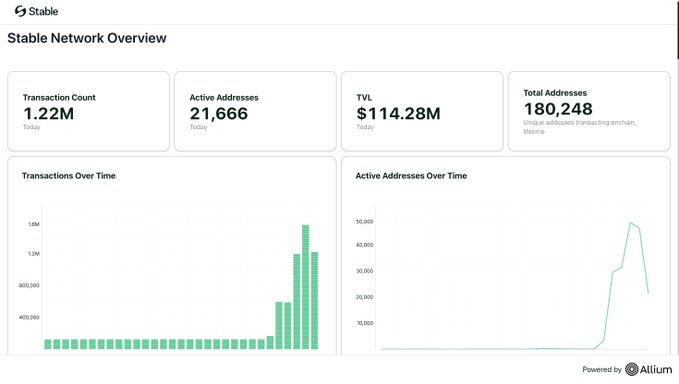Viewport: 679px width, 384px height.
Task: Click the 400,000 axis label
Action: click(x=29, y=317)
